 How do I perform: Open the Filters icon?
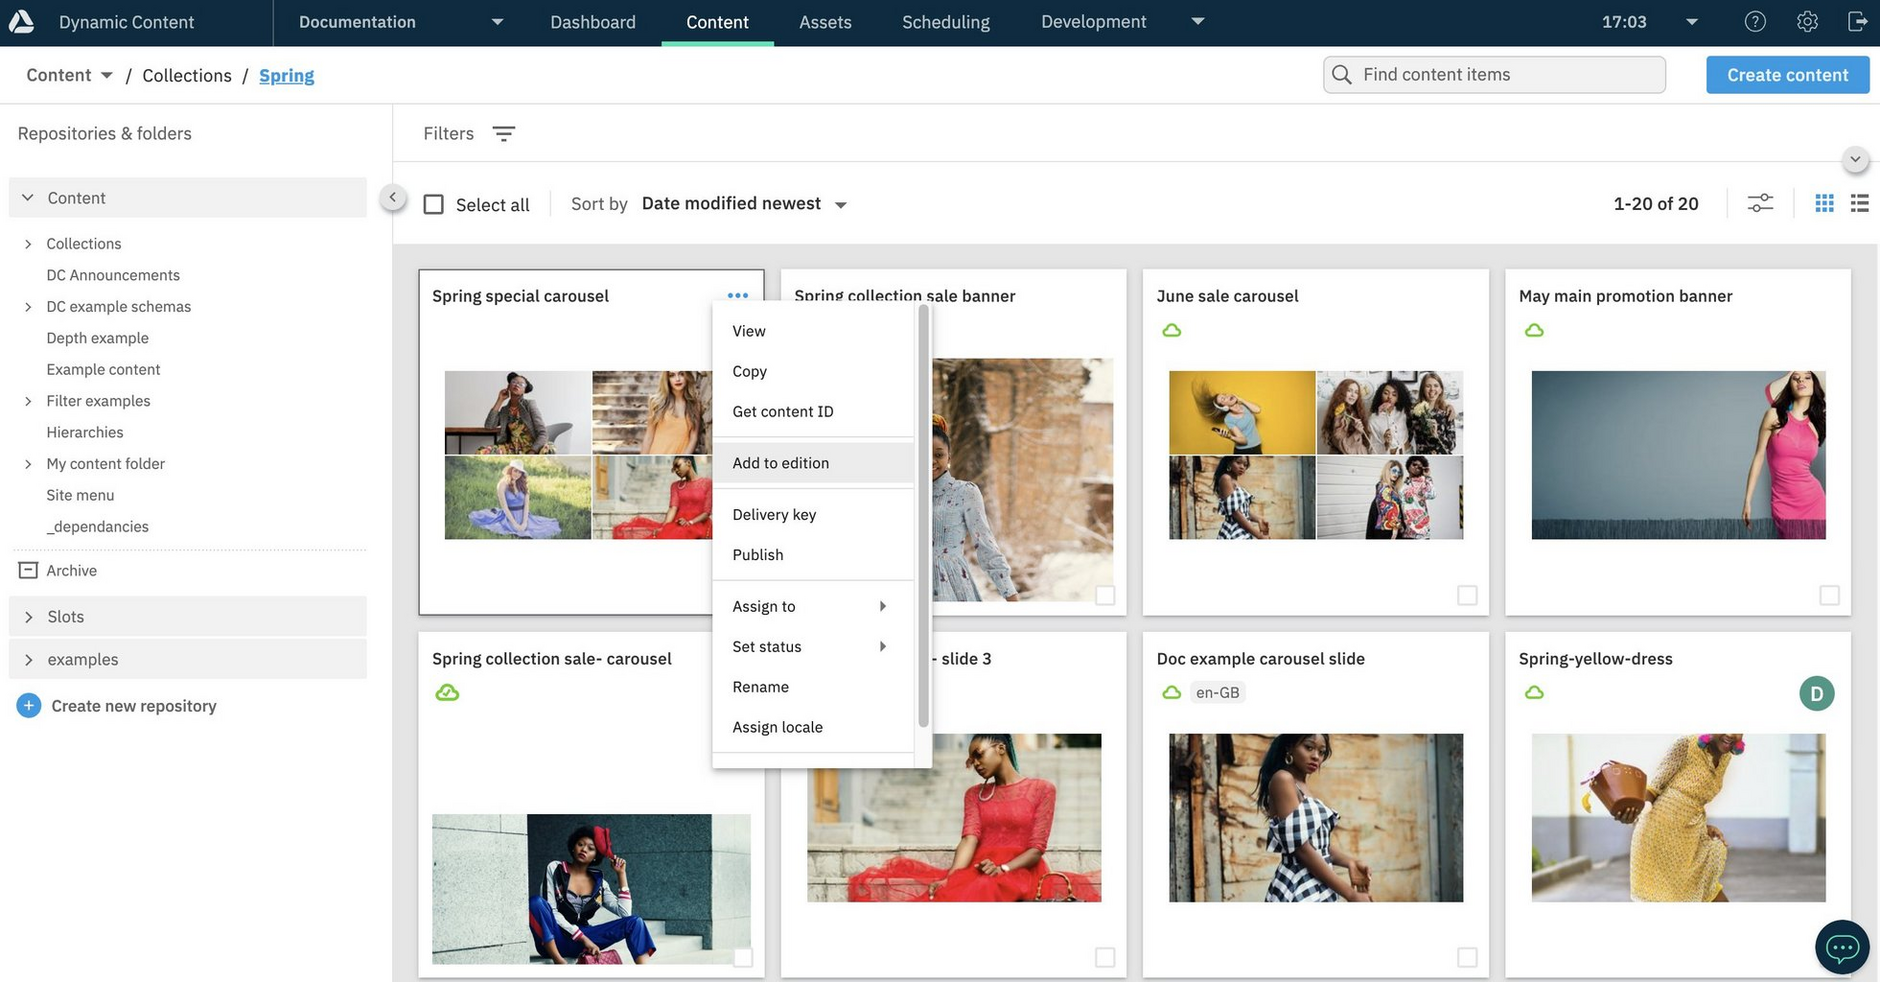pyautogui.click(x=503, y=134)
